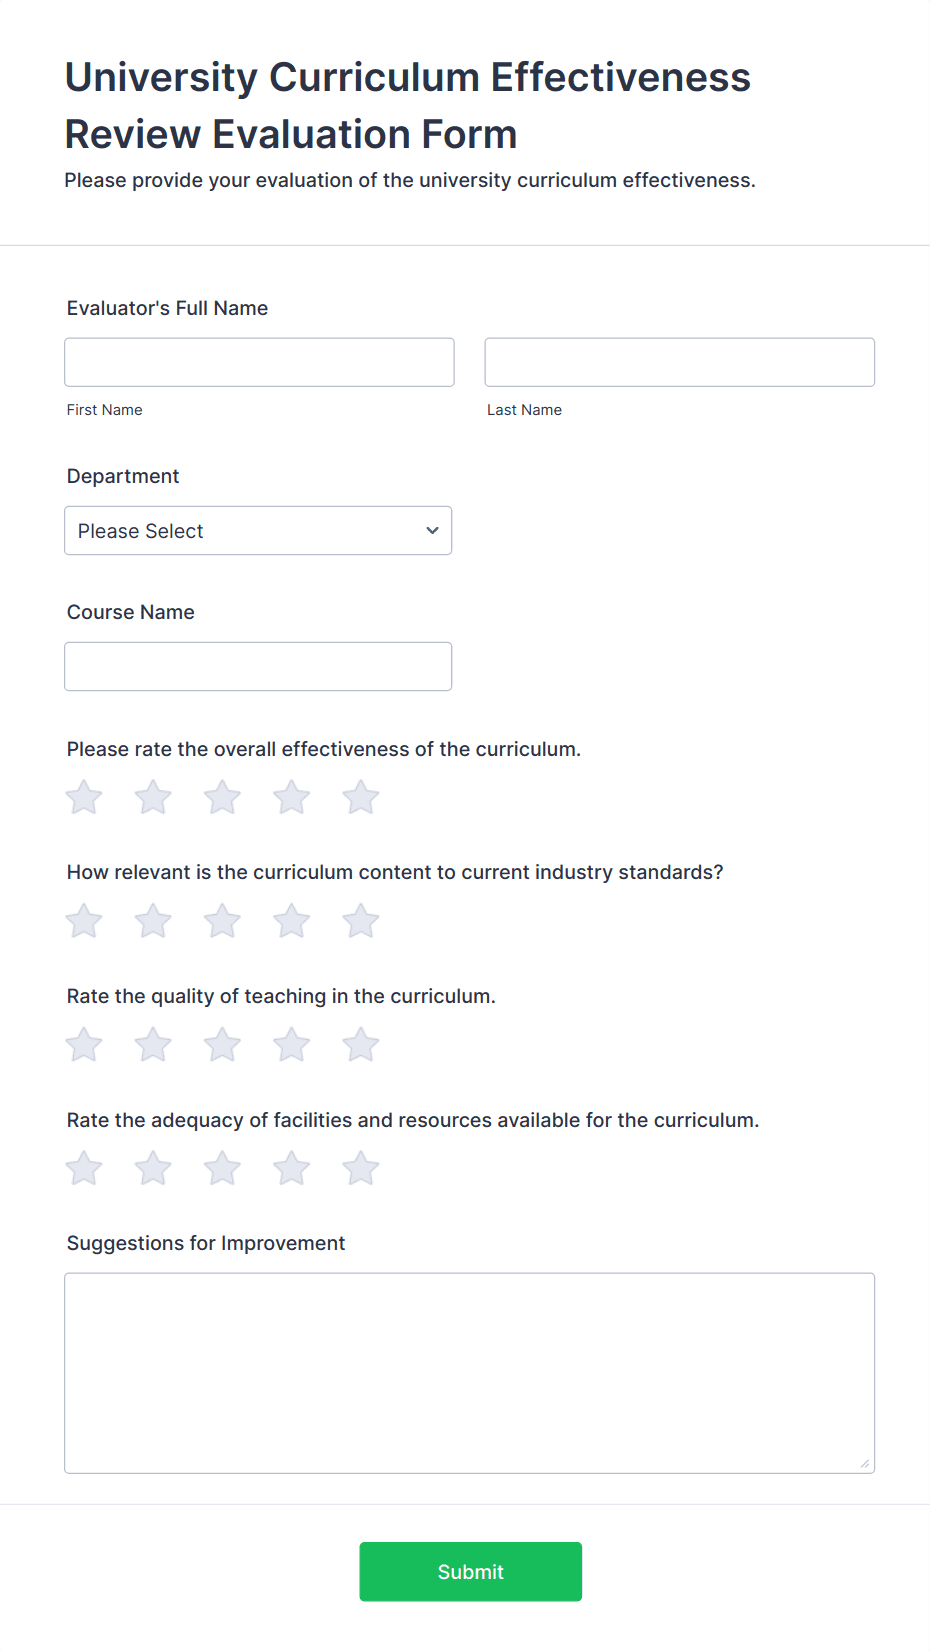This screenshot has width=930, height=1651.
Task: Click the second star for teaching quality
Action: [x=153, y=1044]
